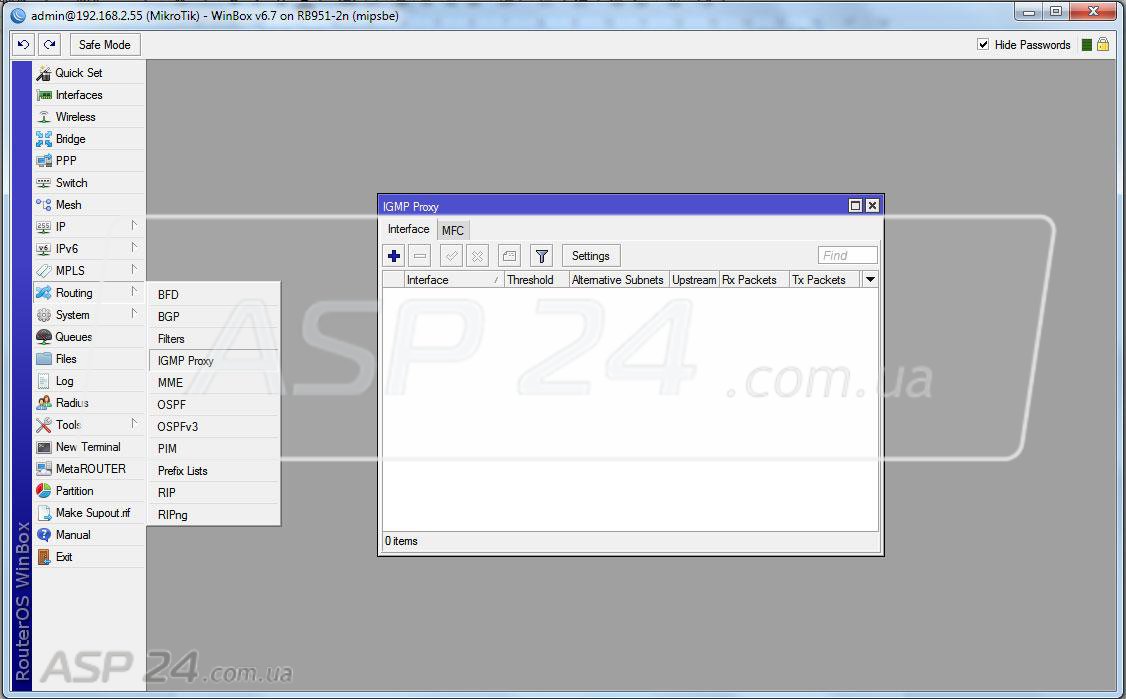The width and height of the screenshot is (1126, 699).
Task: Click the Comment icon in IGMP toolbar
Action: pos(509,256)
